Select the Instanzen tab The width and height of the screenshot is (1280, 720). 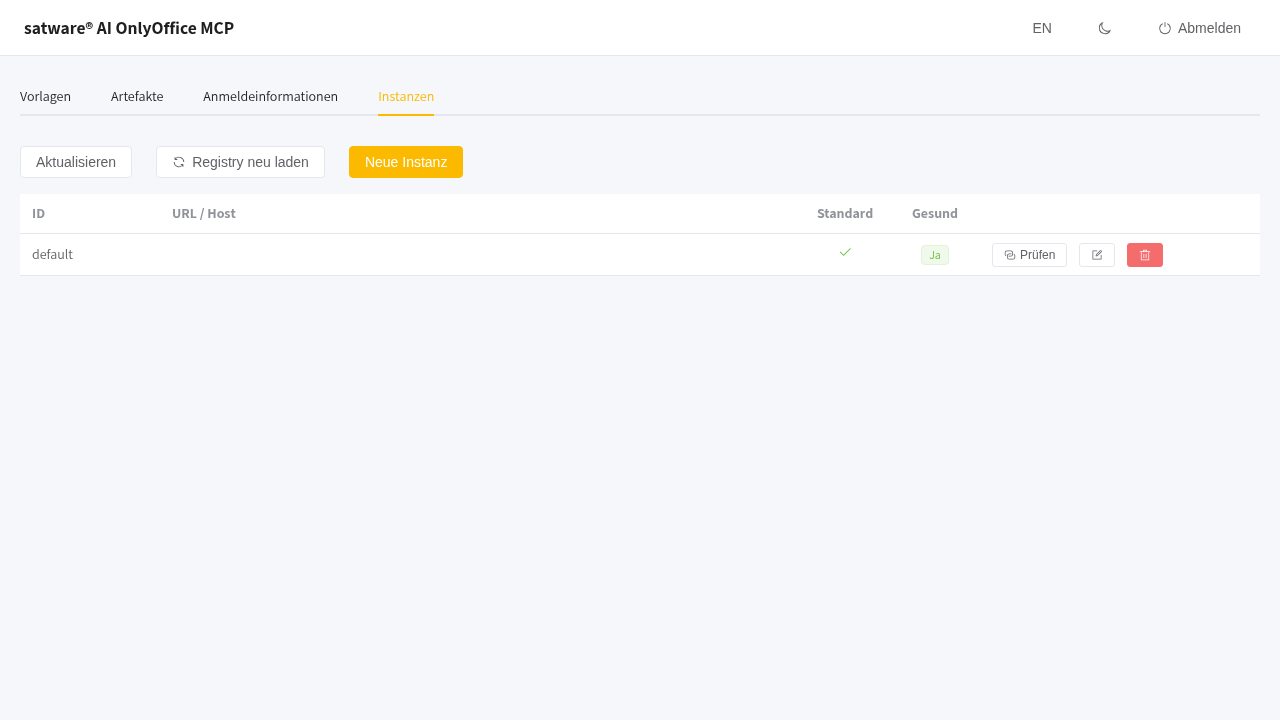[x=406, y=96]
